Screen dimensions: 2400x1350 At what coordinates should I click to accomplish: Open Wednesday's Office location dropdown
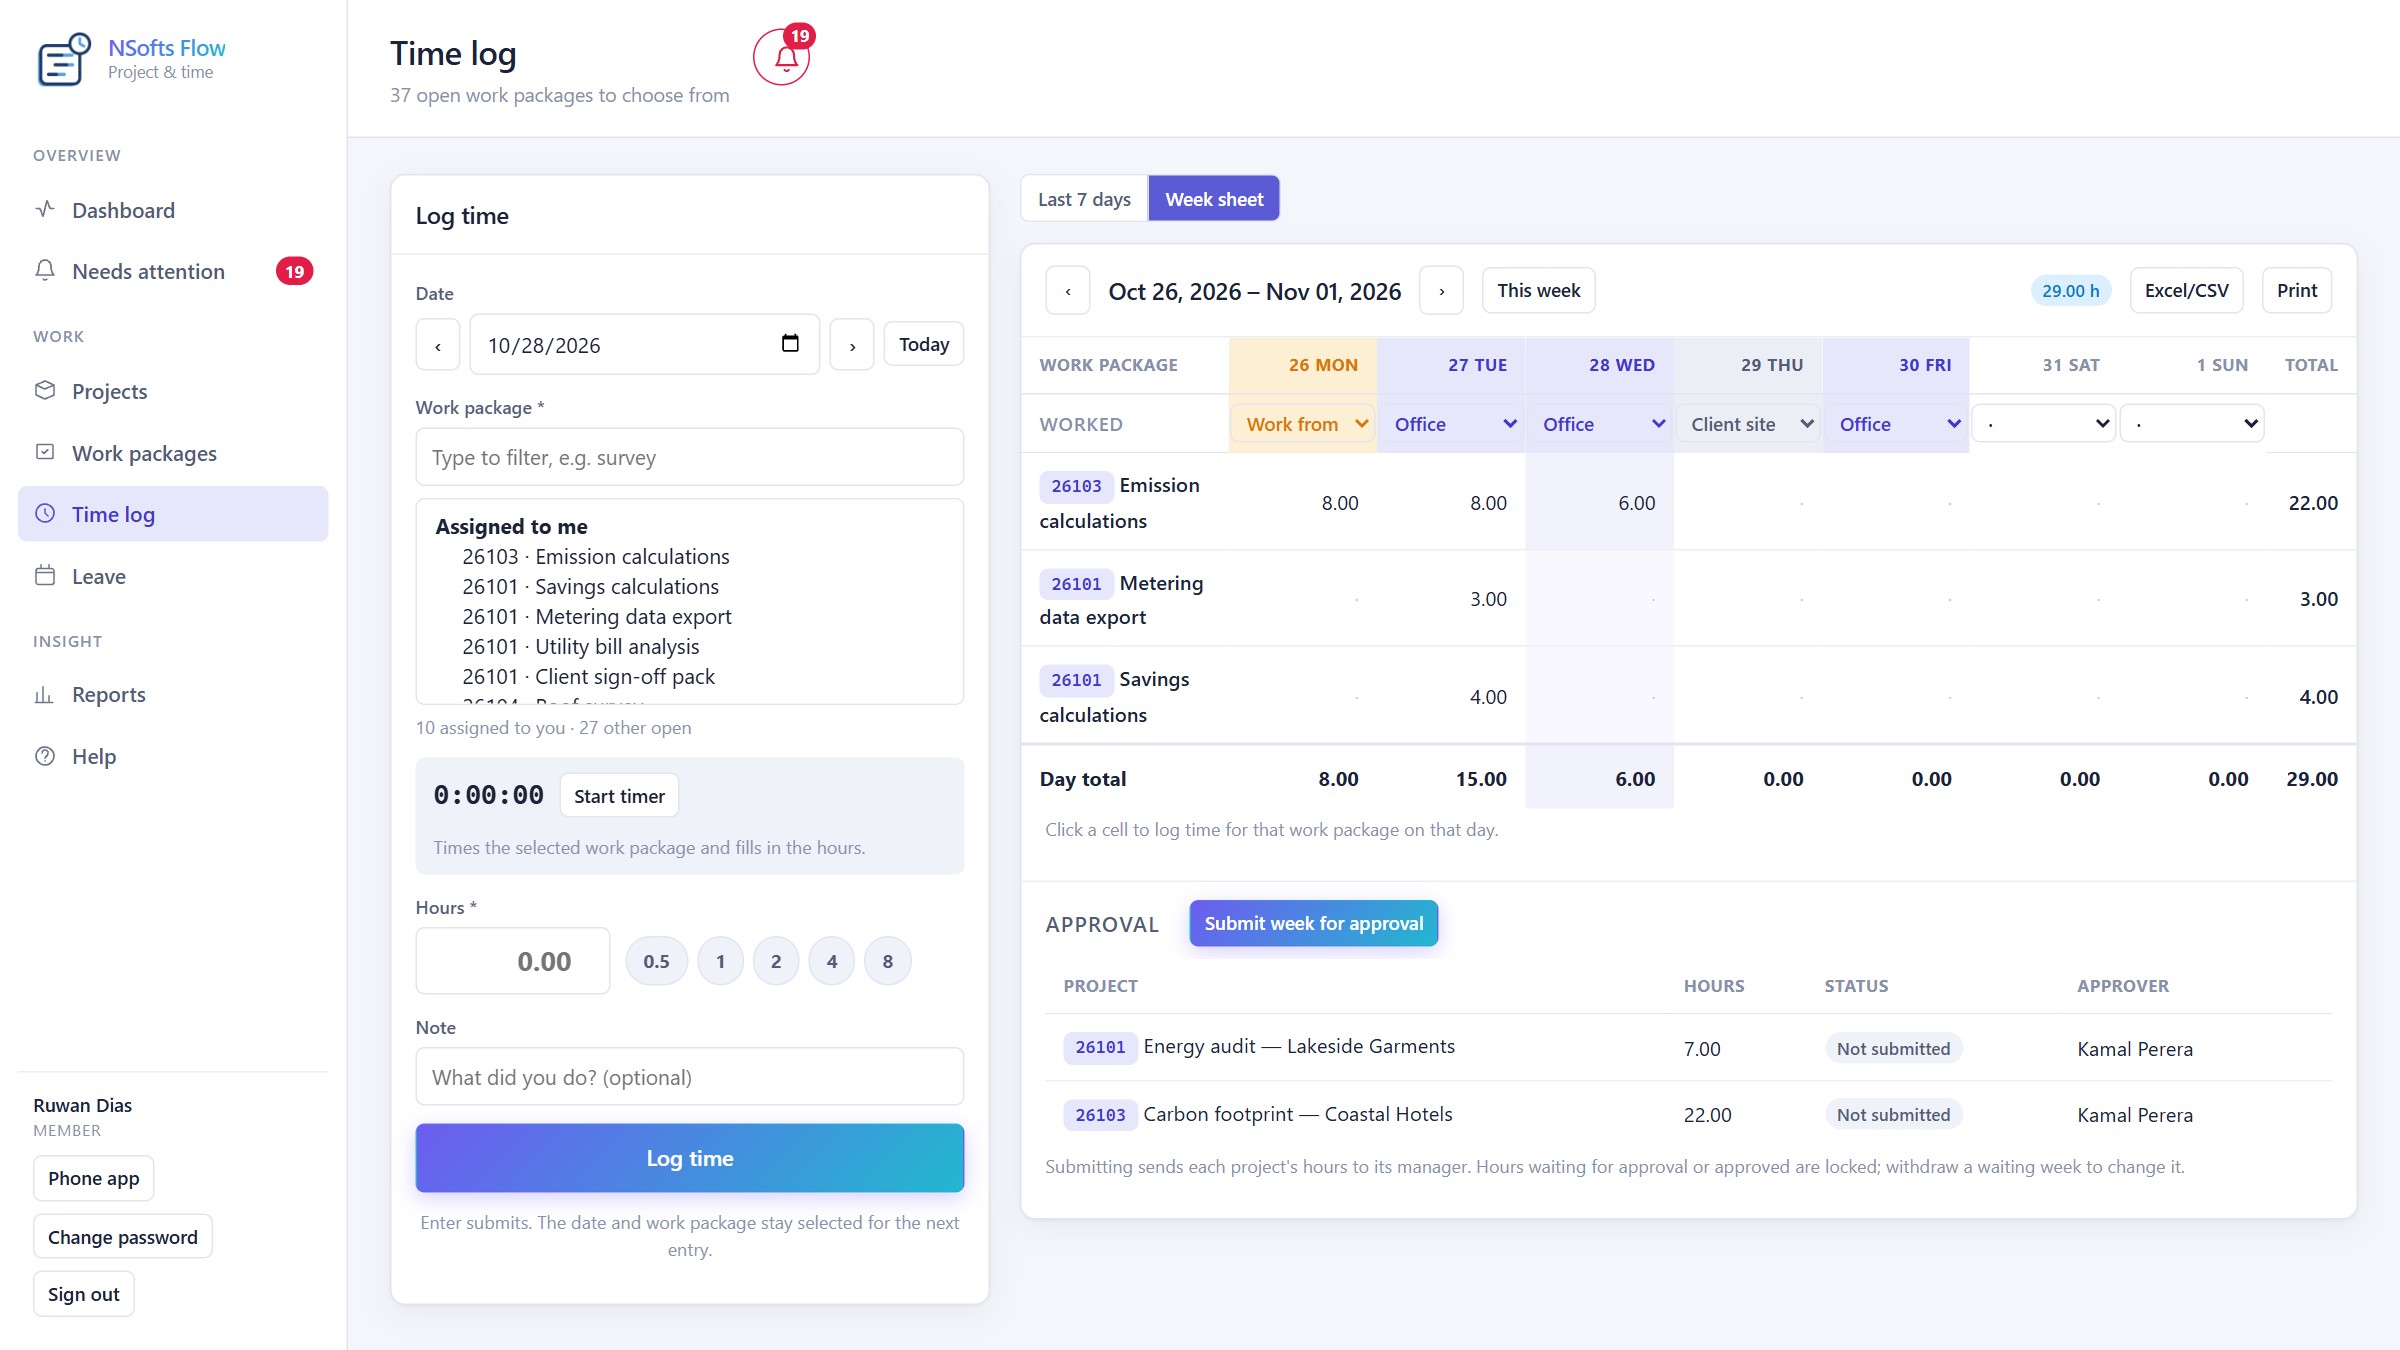(x=1600, y=424)
